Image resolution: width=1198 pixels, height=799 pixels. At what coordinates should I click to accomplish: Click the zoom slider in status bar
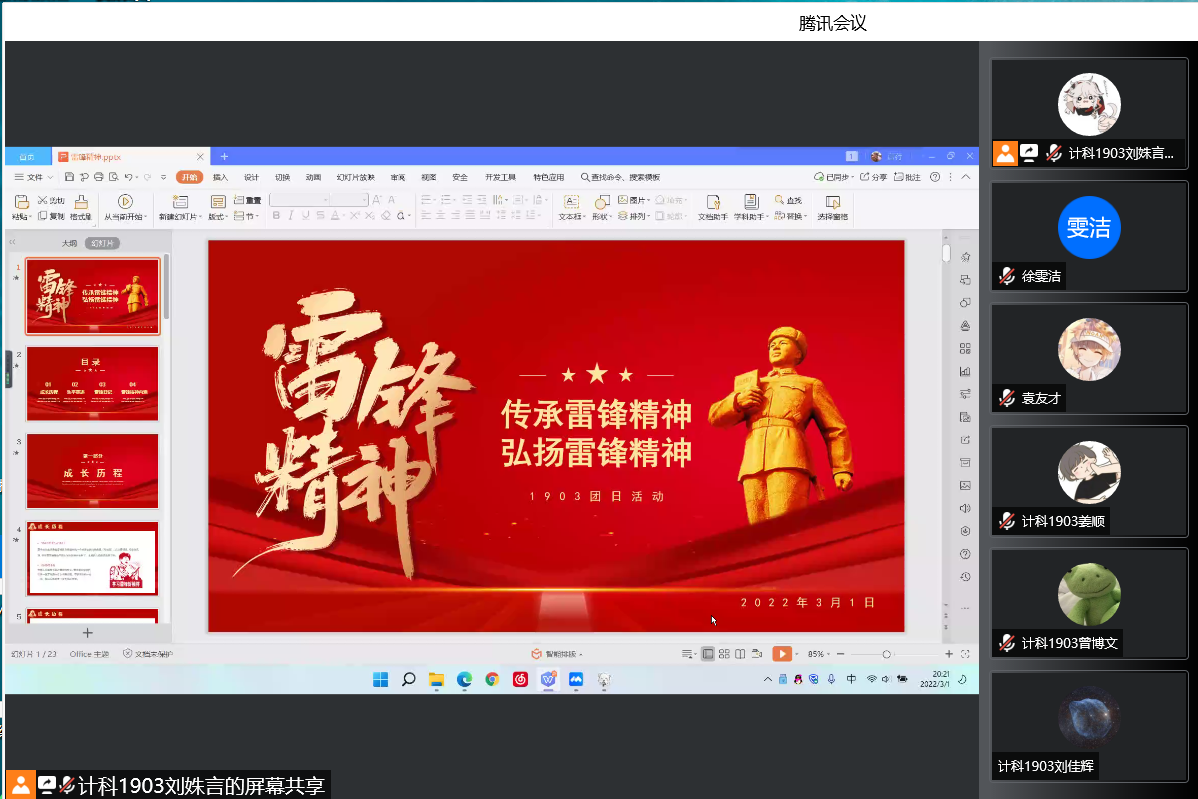click(886, 654)
